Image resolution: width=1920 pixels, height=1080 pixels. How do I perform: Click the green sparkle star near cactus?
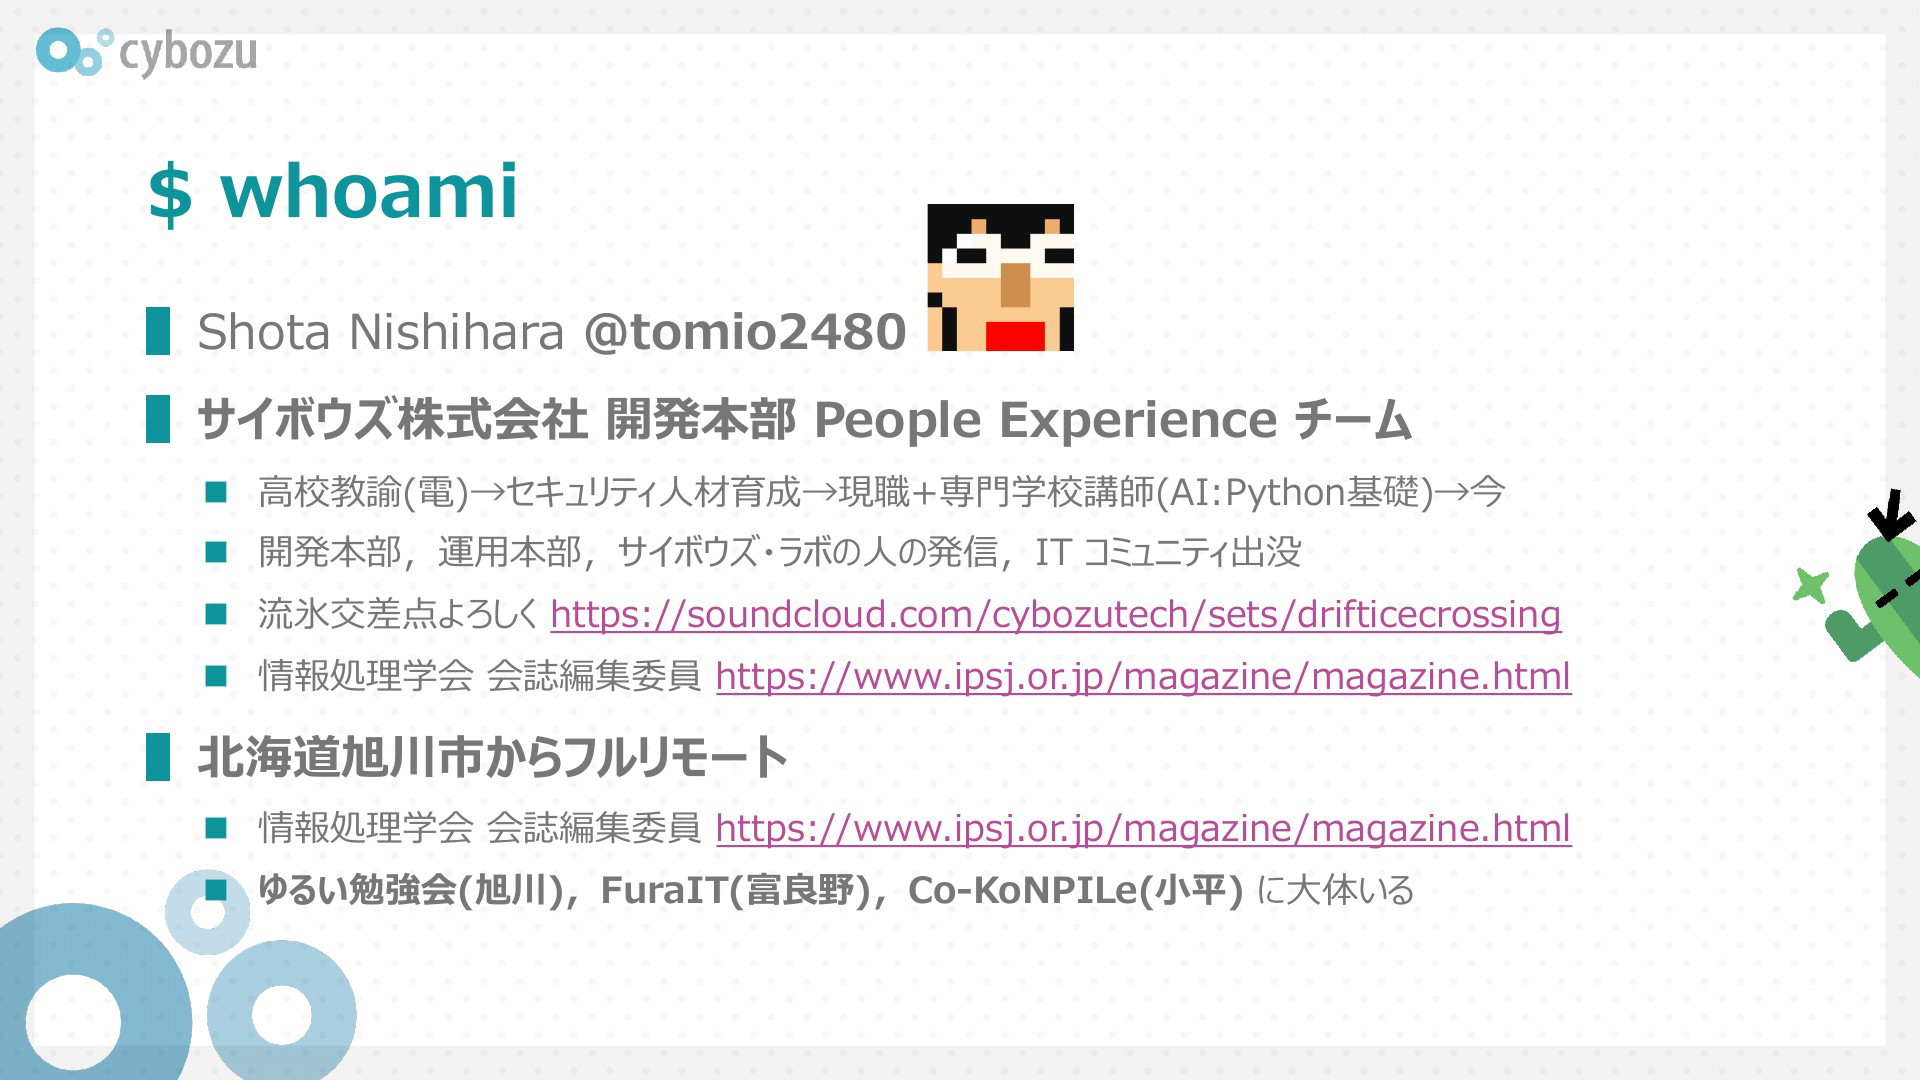(x=1810, y=586)
